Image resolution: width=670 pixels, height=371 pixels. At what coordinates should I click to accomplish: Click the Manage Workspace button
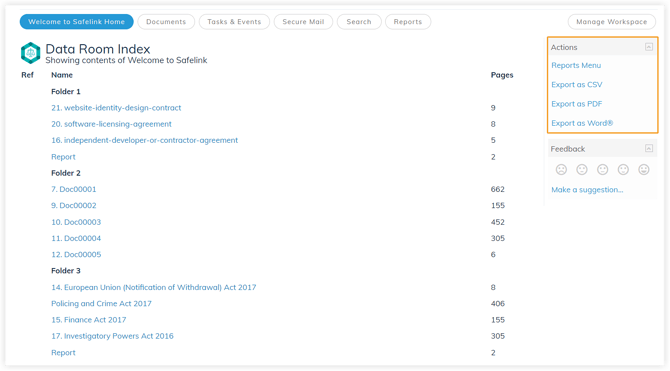[x=611, y=22]
